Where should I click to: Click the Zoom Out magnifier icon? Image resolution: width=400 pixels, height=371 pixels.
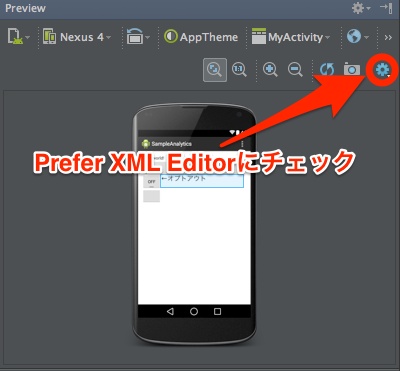295,70
